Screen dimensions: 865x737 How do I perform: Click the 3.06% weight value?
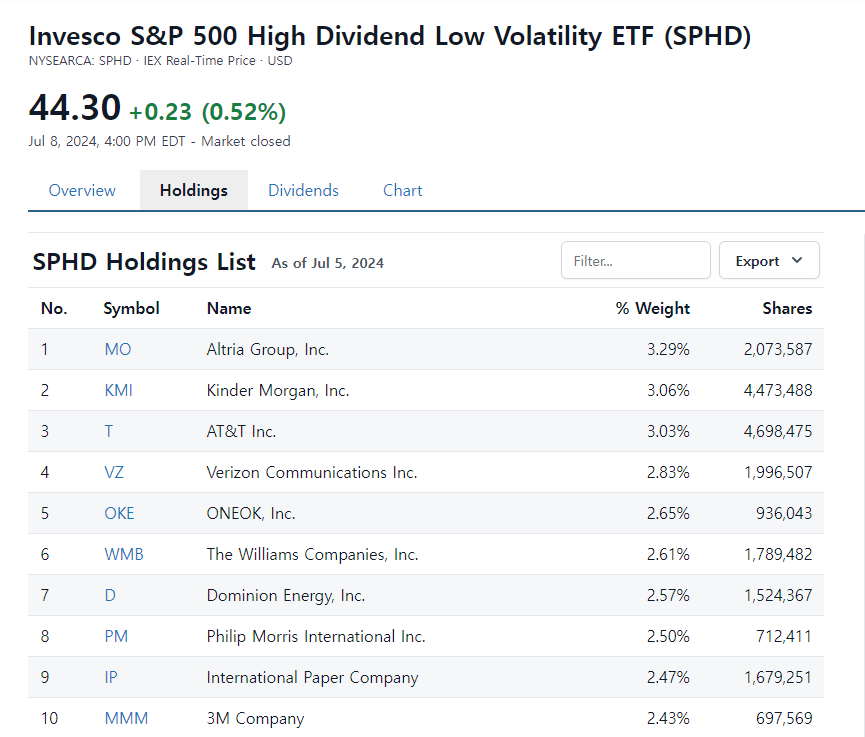[668, 390]
